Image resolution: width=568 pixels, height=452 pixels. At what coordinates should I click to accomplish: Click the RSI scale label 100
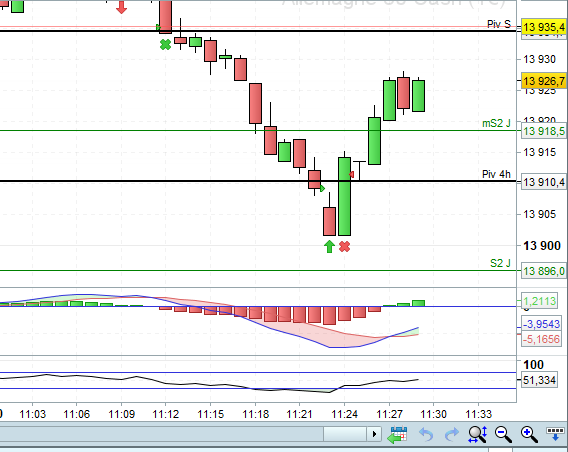tap(533, 364)
